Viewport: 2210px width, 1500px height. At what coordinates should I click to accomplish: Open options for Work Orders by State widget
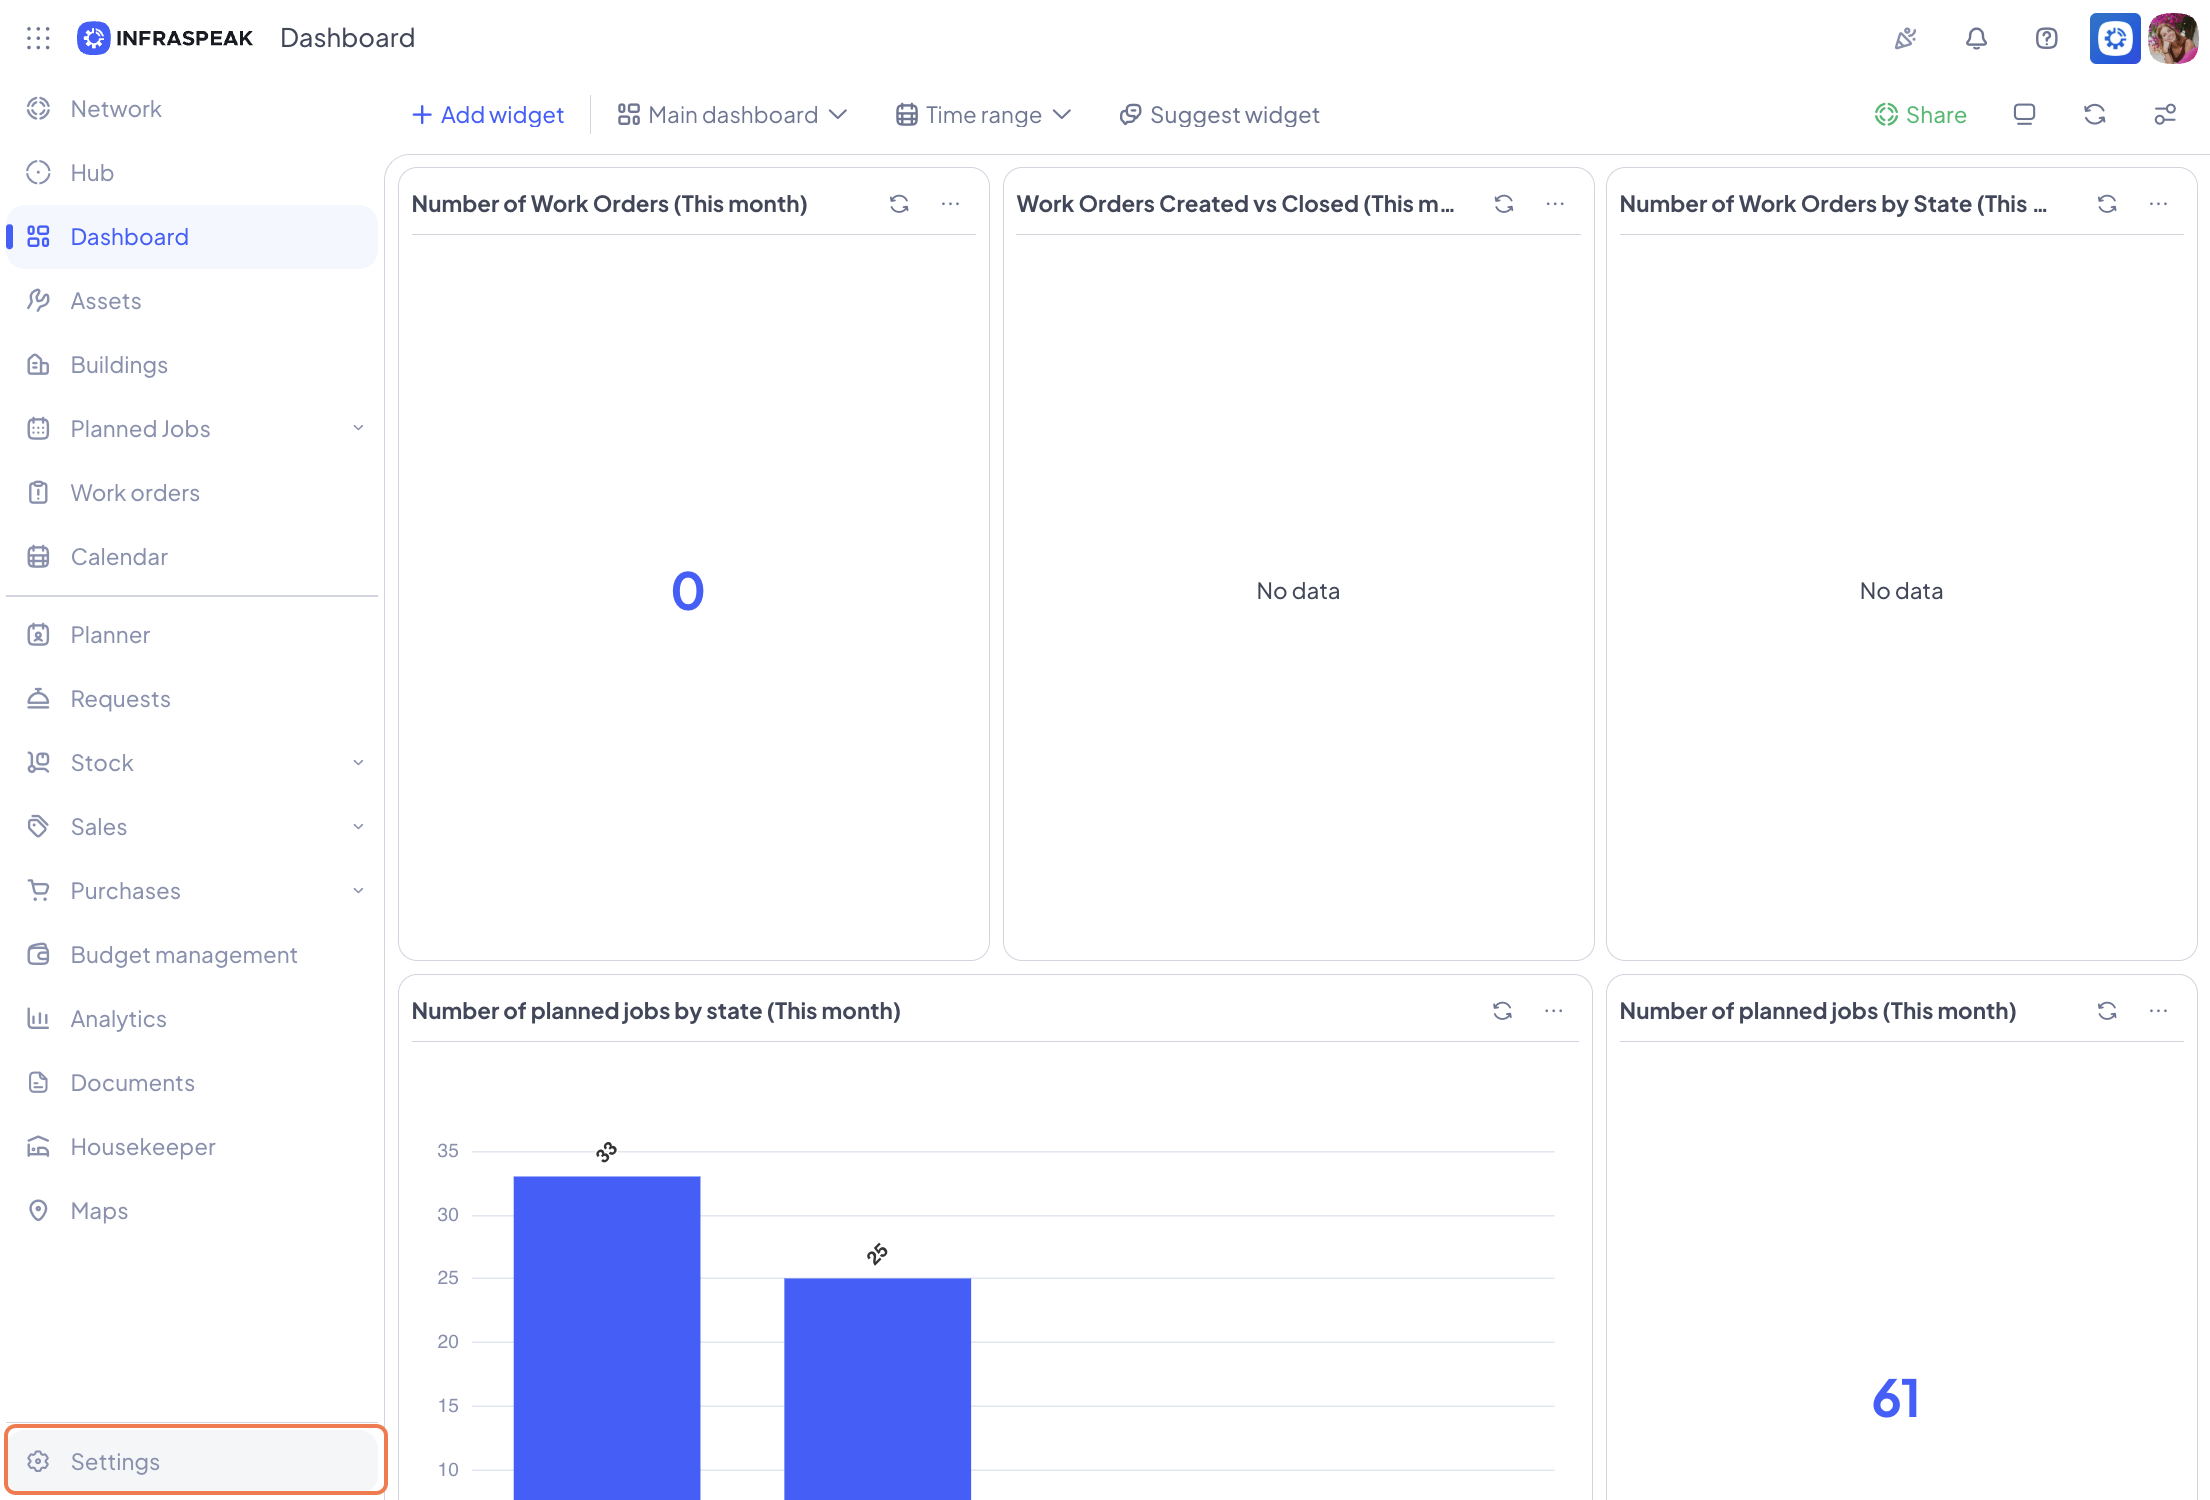tap(2158, 204)
